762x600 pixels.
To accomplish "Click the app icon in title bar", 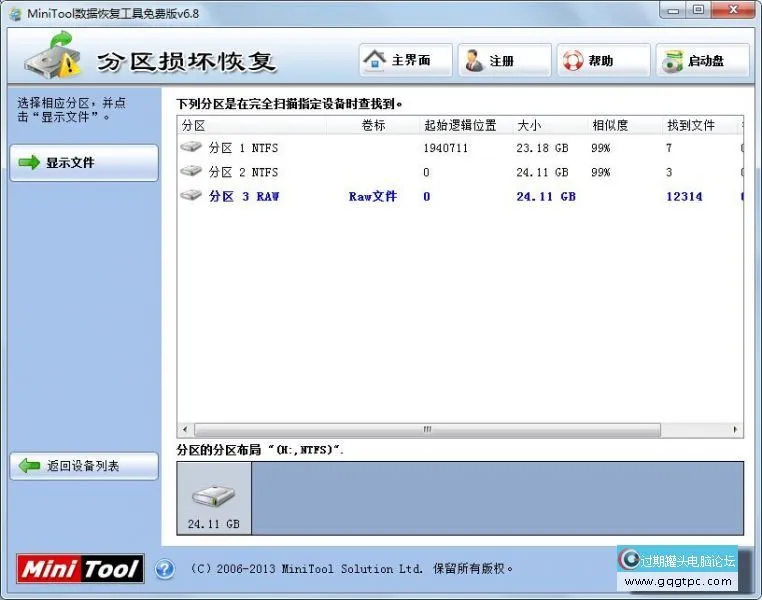I will coord(16,14).
